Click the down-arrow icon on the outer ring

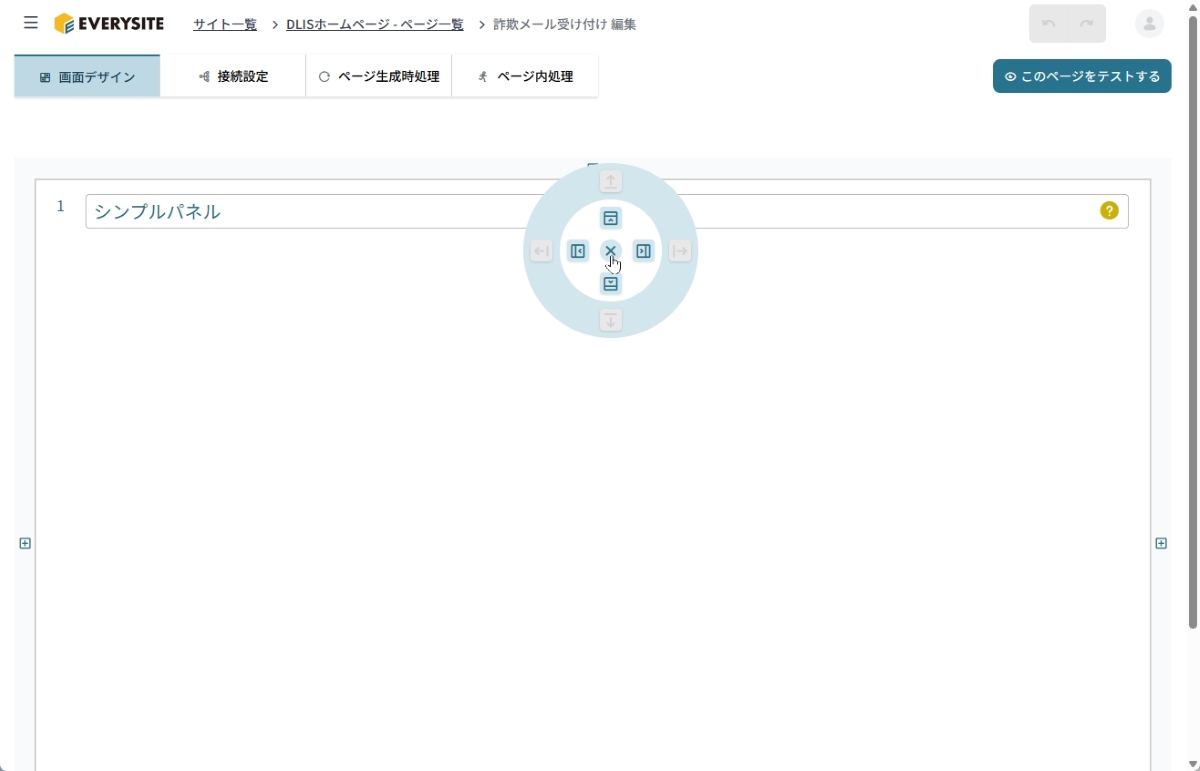point(610,320)
